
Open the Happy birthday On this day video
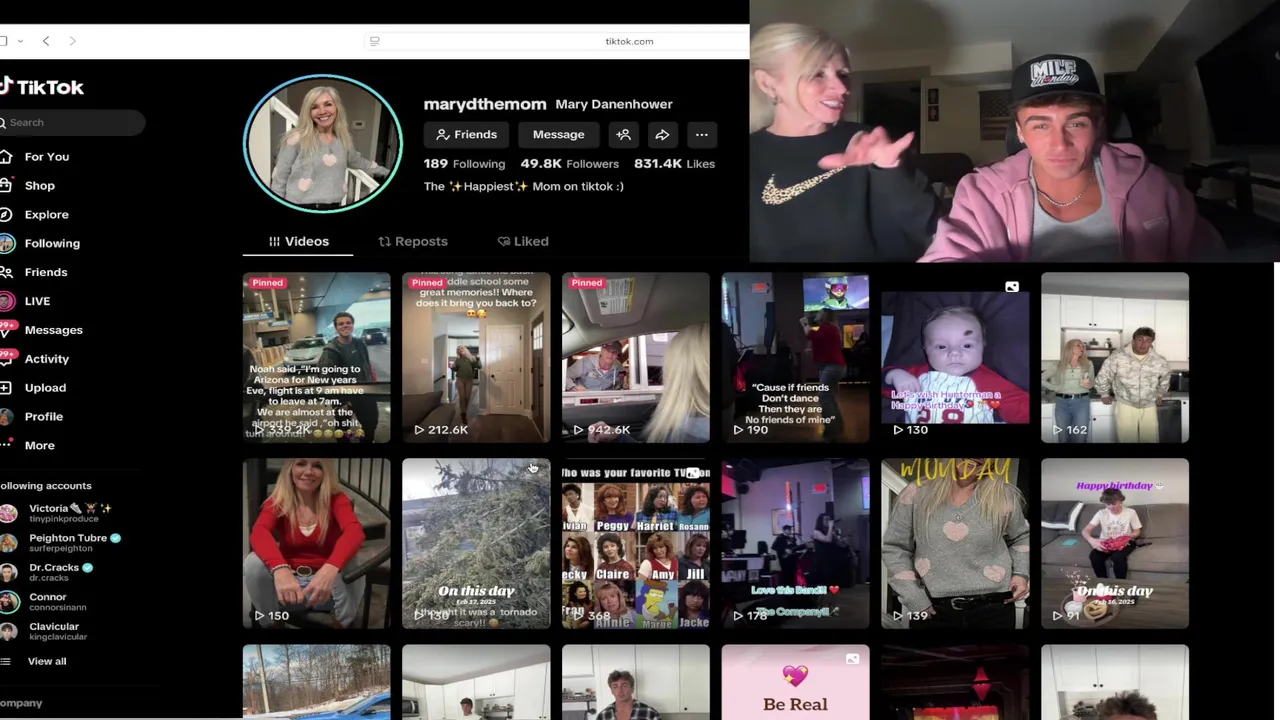(x=1115, y=543)
